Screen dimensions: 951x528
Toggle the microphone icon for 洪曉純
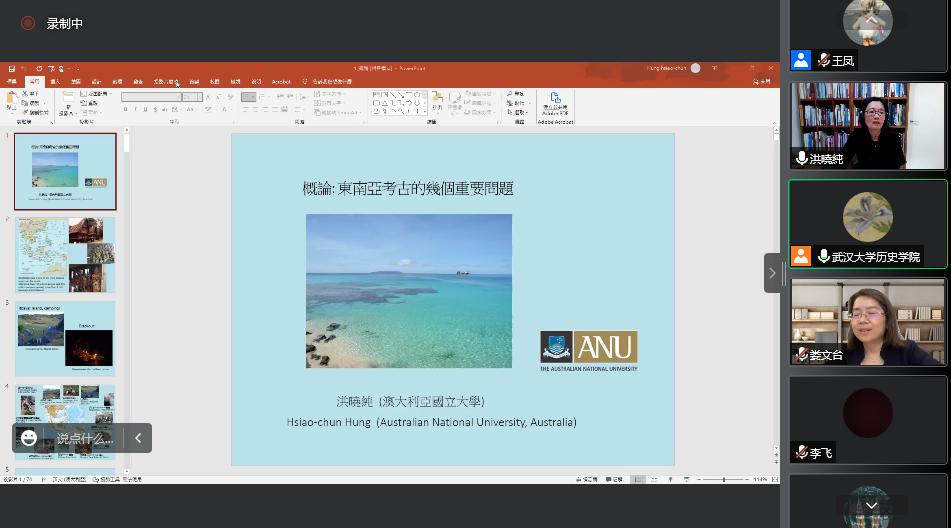pos(801,158)
